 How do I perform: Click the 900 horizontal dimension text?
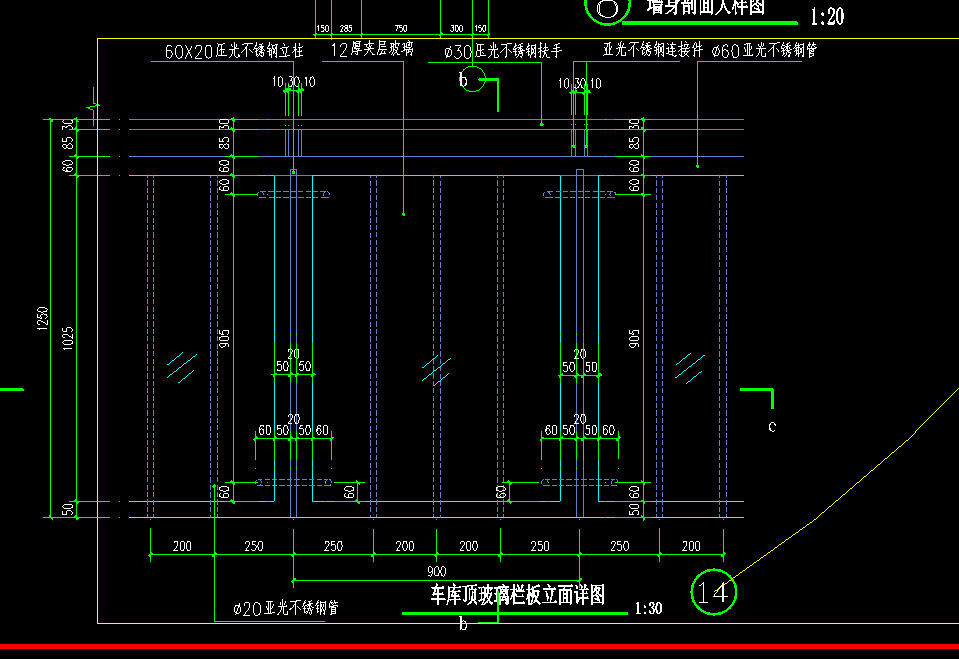[x=436, y=571]
